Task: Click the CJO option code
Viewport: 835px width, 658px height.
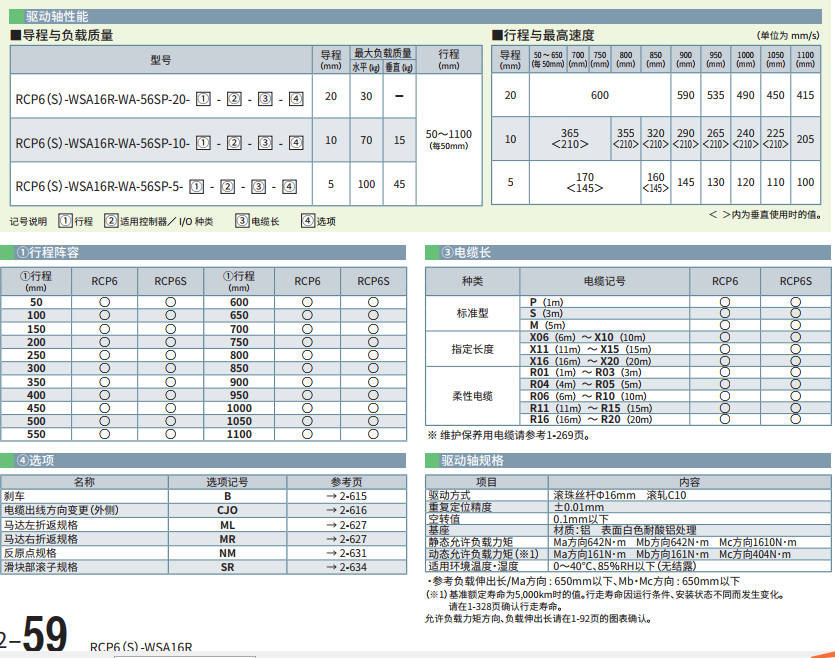Action: (x=227, y=511)
